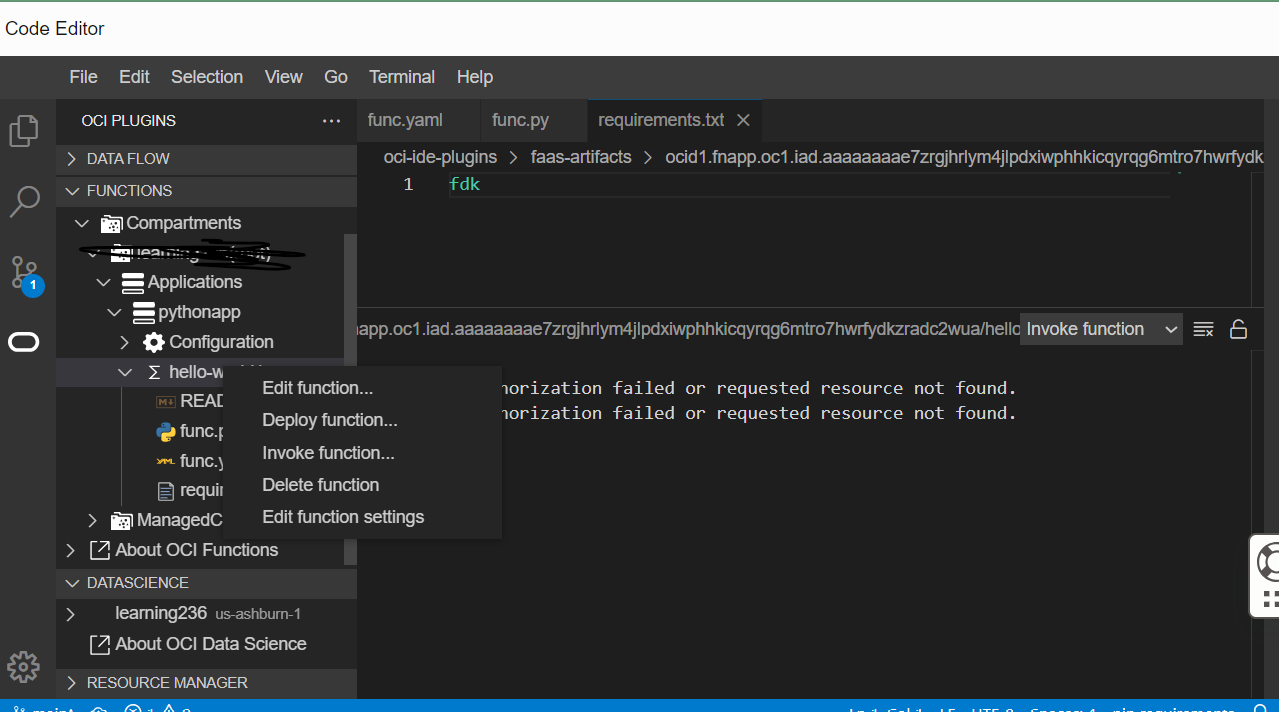Open the About OCI Data Science link
1279x712 pixels.
[211, 644]
